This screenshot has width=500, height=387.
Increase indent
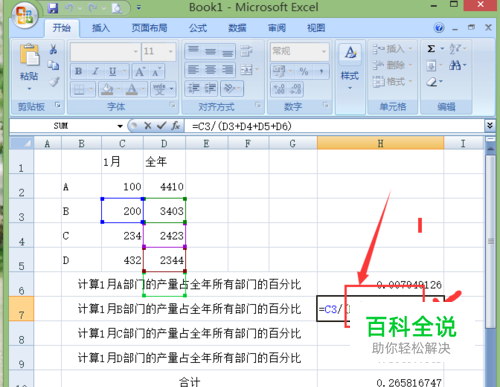(210, 88)
